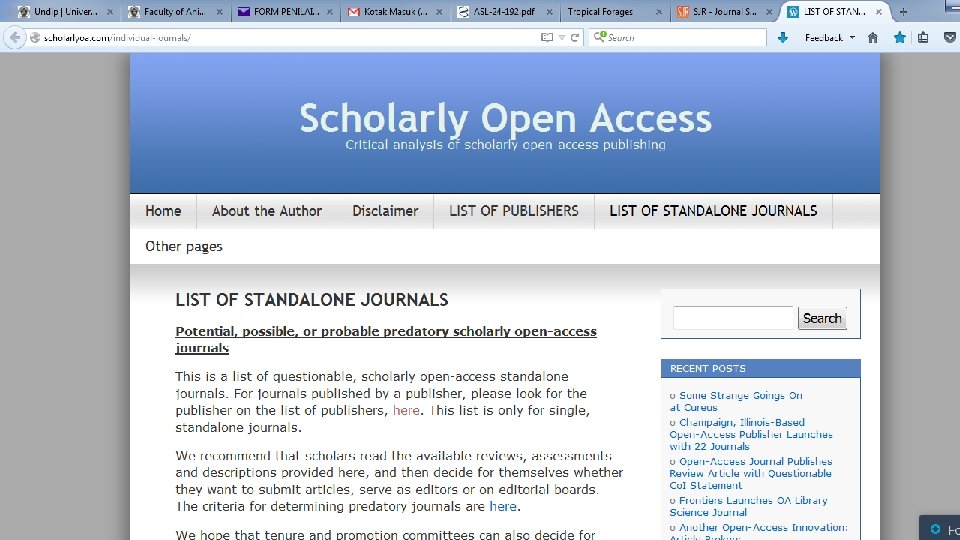Open post 'Another Open-Access Innovation'
Viewport: 960px width, 540px height.
point(759,531)
